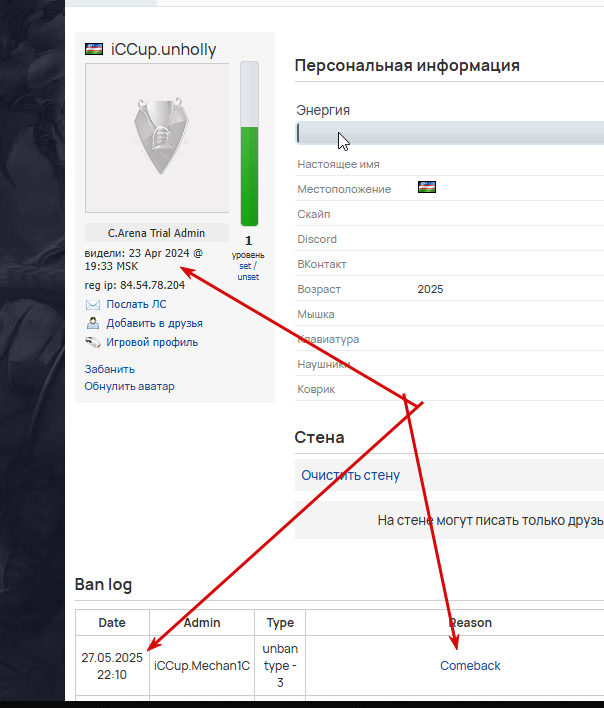Click the last seen 23 Apr 2024 text
This screenshot has width=604, height=708.
(144, 260)
